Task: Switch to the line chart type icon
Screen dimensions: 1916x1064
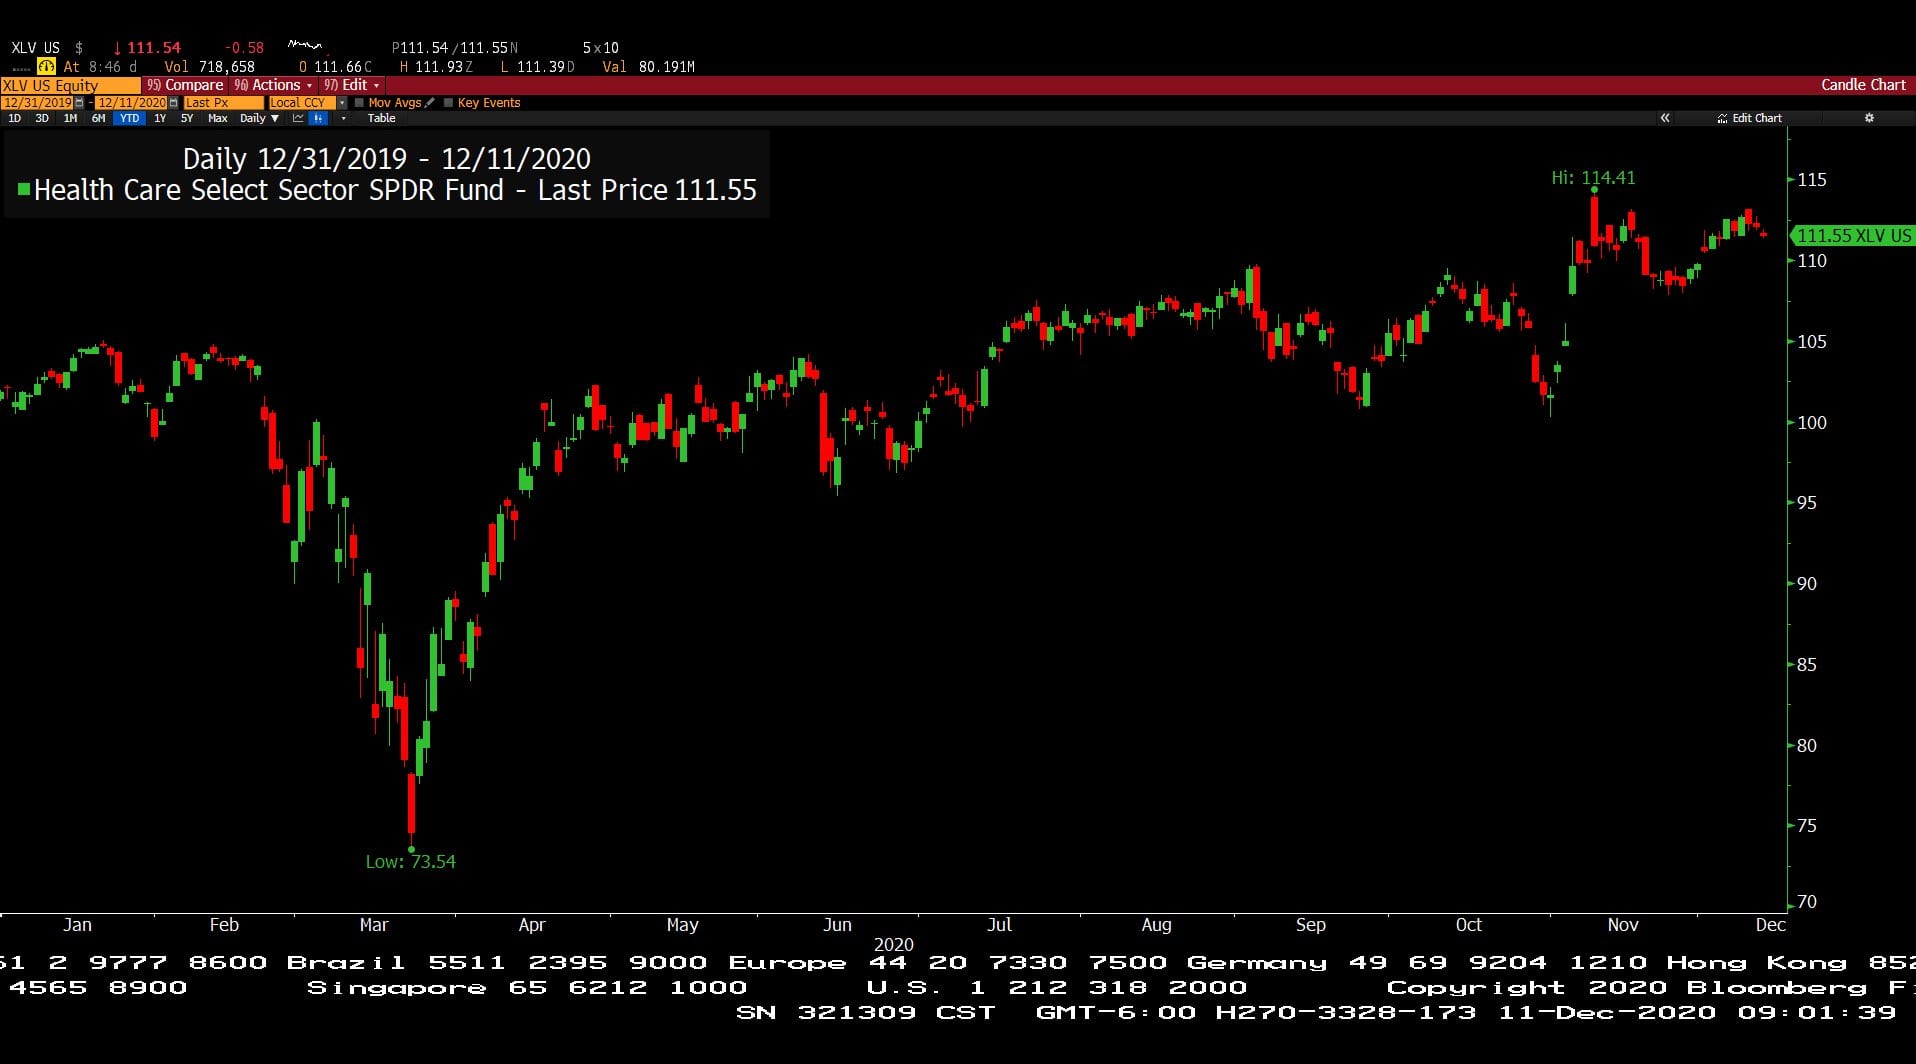Action: coord(298,118)
